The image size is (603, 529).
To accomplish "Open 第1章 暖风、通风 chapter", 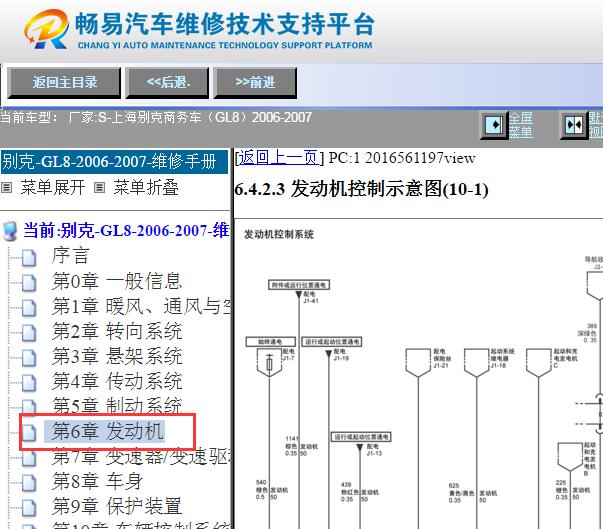I will point(141,306).
